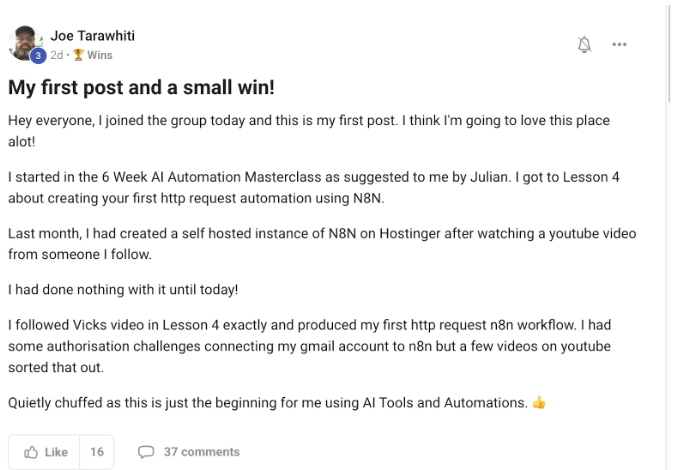Click the trophy icon beside Wins
Image resolution: width=674 pixels, height=470 pixels.
[78, 55]
